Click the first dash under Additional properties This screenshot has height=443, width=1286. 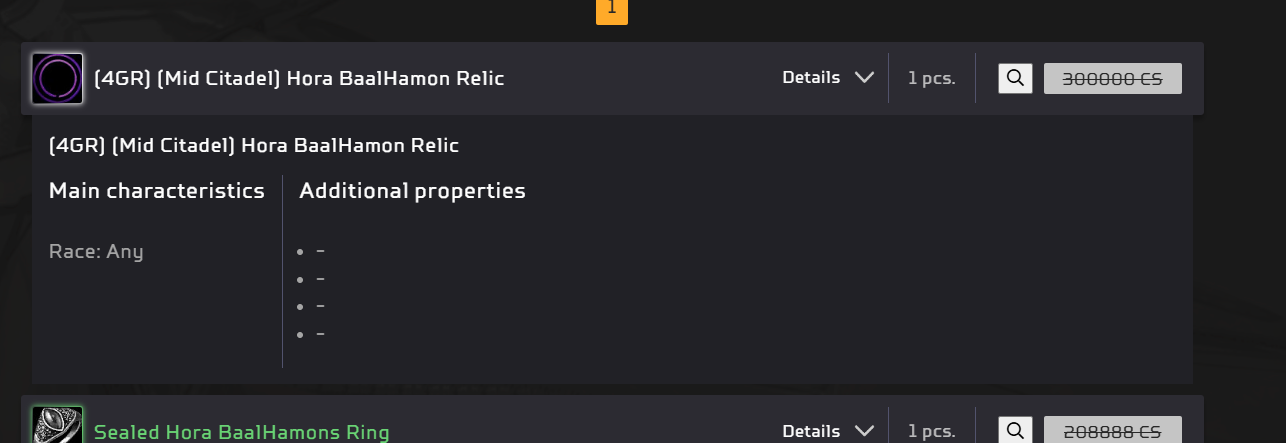click(320, 252)
